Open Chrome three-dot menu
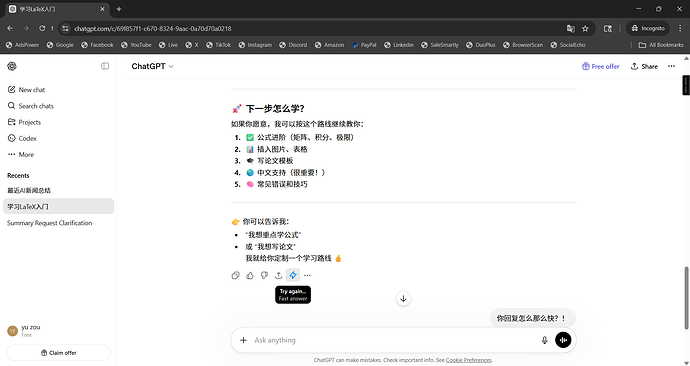The width and height of the screenshot is (690, 366). 680,28
